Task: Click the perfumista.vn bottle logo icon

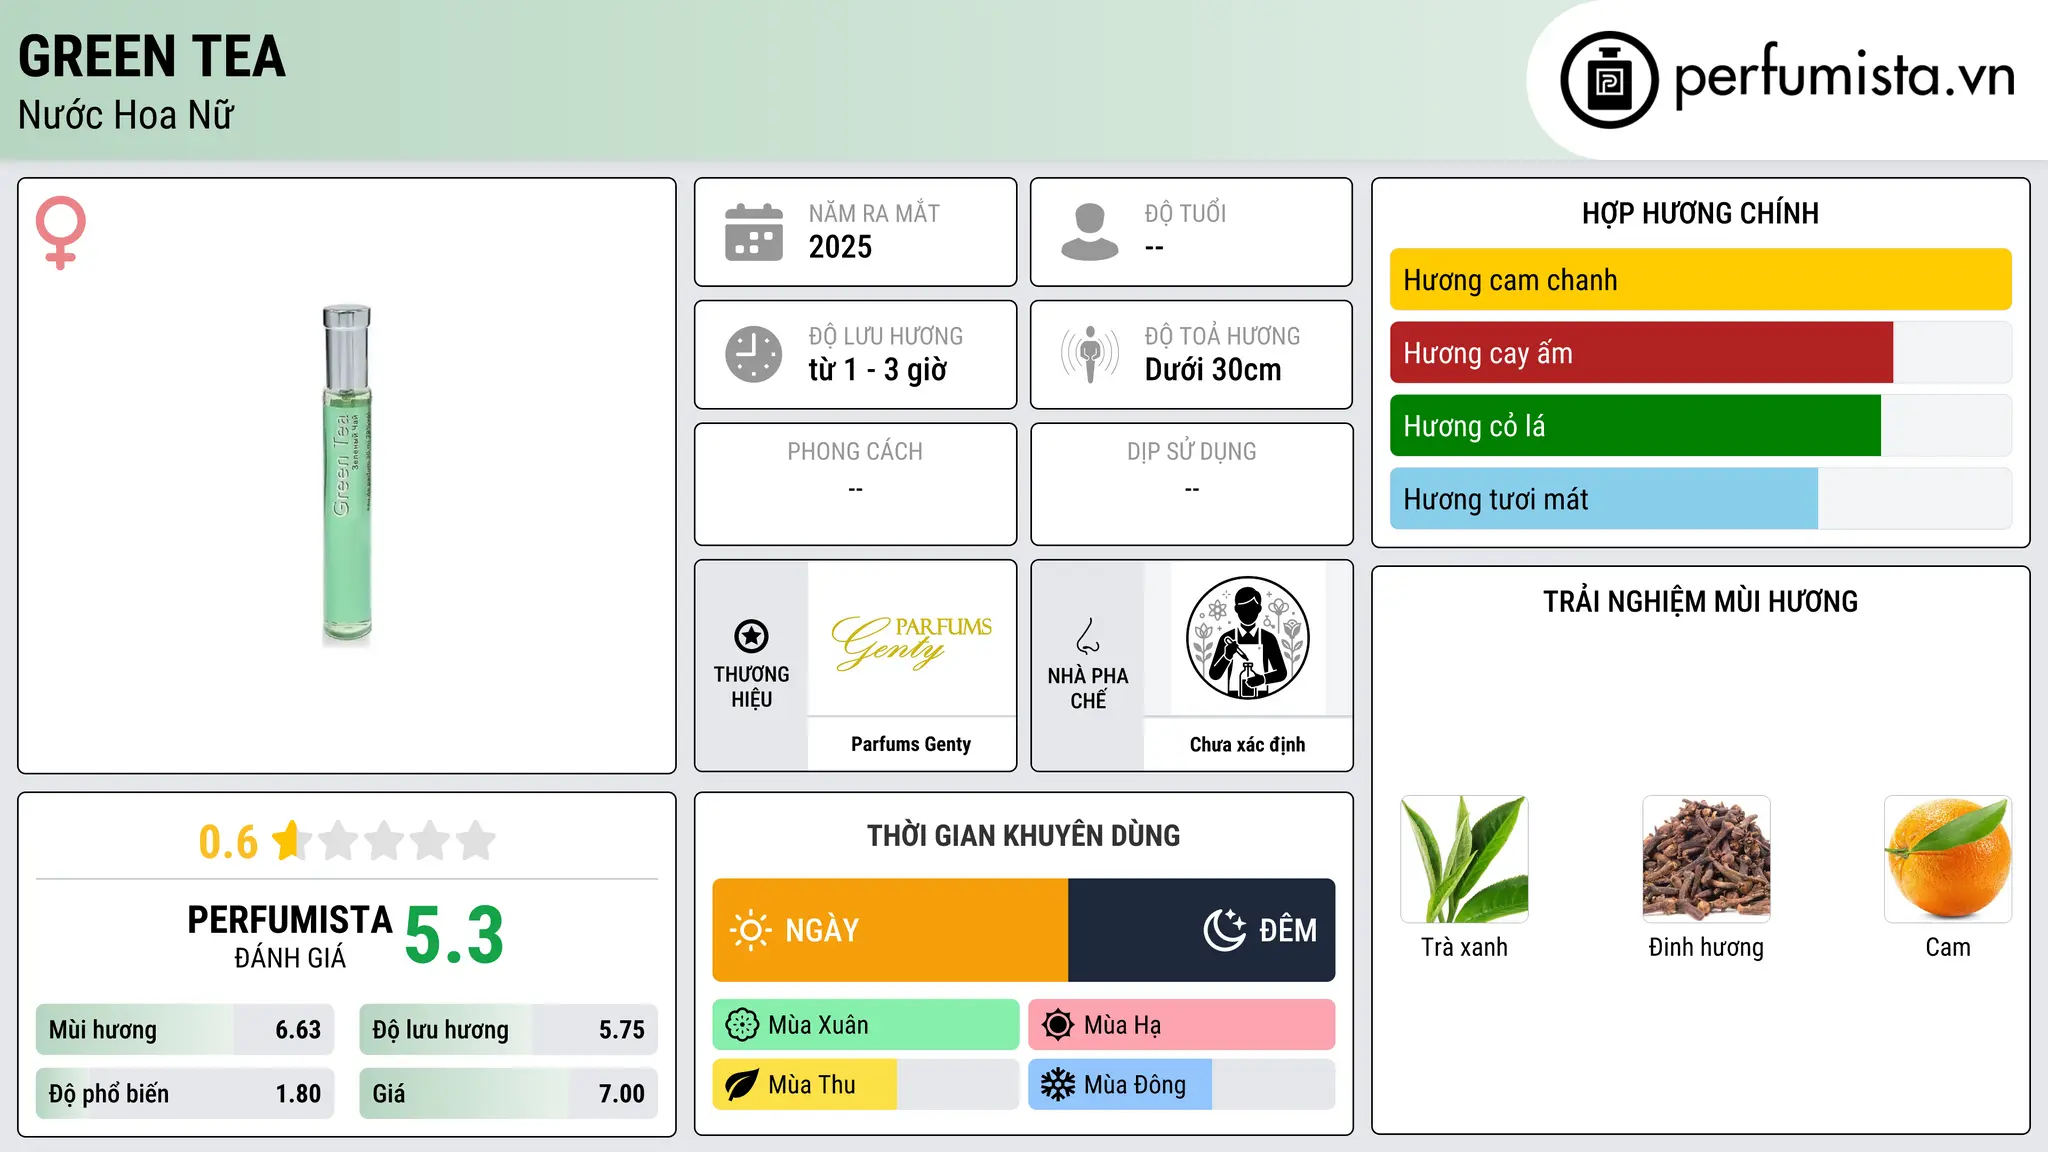Action: pos(1609,80)
